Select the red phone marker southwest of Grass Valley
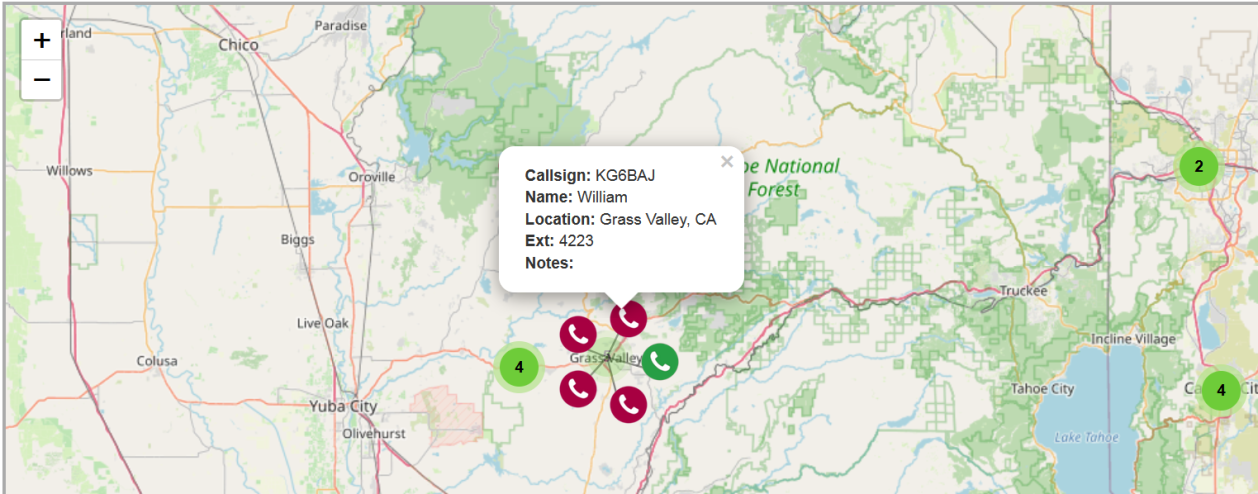The image size is (1258, 494). click(x=578, y=389)
